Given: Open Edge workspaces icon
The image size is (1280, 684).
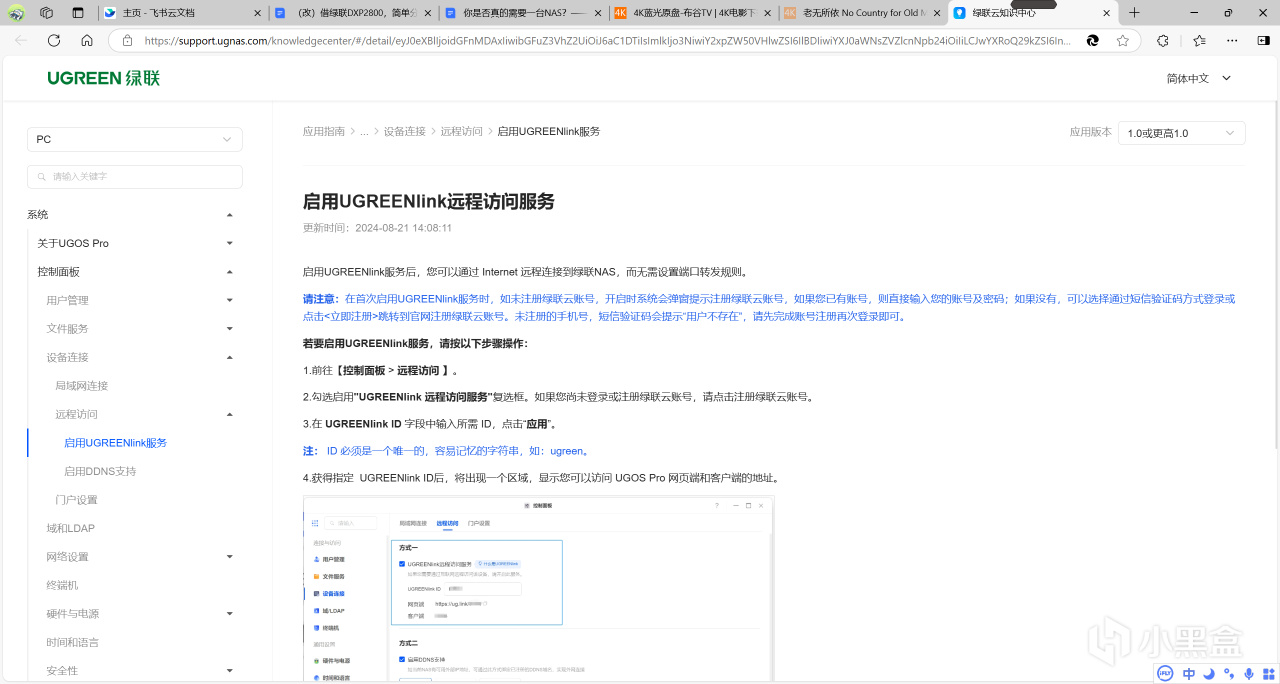Looking at the screenshot, I should point(47,13).
